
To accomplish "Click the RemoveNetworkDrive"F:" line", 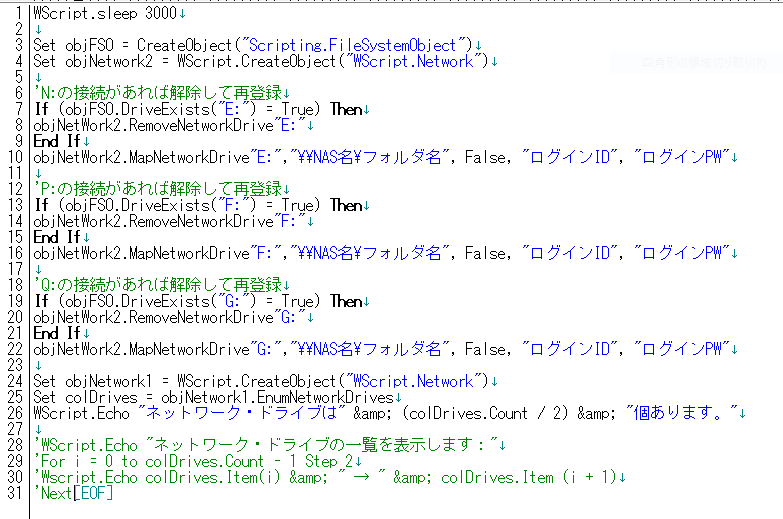I will click(x=169, y=221).
